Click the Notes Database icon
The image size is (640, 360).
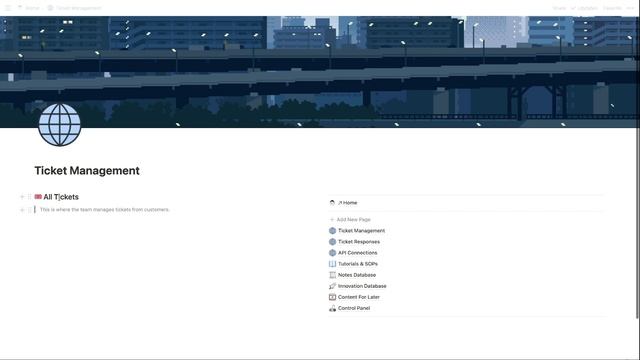[332, 275]
